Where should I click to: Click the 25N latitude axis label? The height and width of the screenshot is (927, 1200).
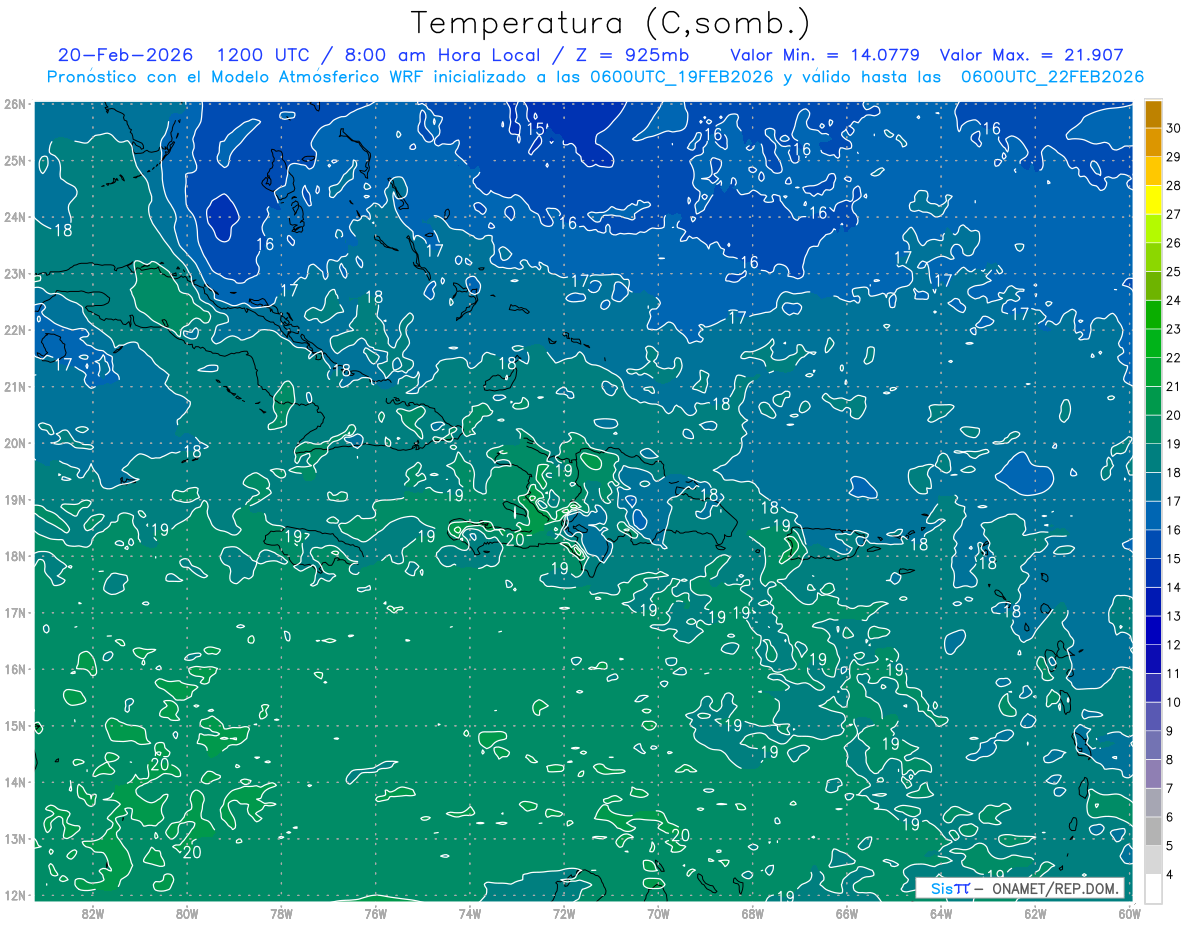click(x=14, y=160)
